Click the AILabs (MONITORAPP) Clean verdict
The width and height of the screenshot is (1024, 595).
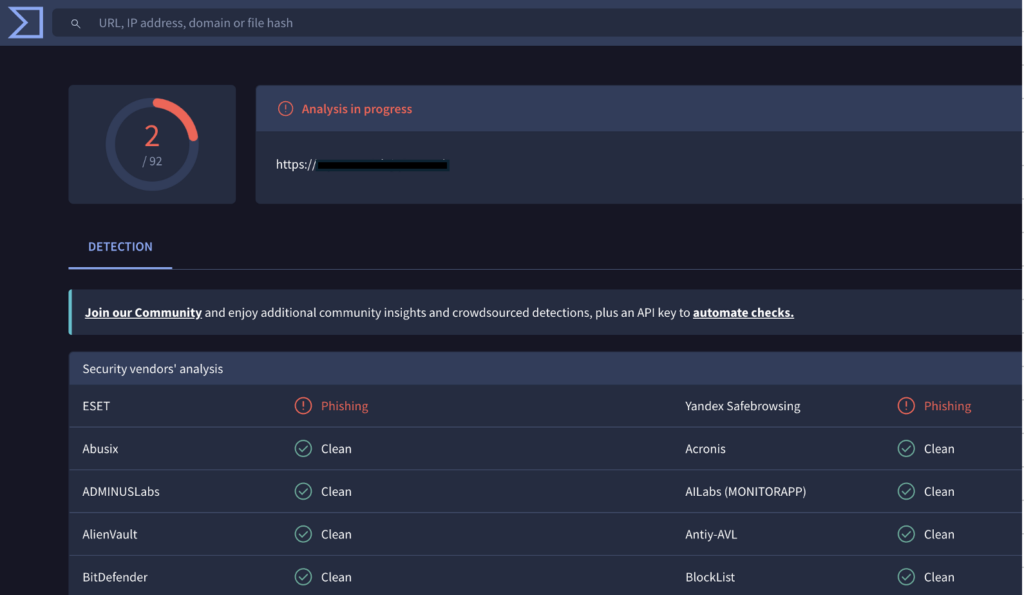click(x=939, y=491)
